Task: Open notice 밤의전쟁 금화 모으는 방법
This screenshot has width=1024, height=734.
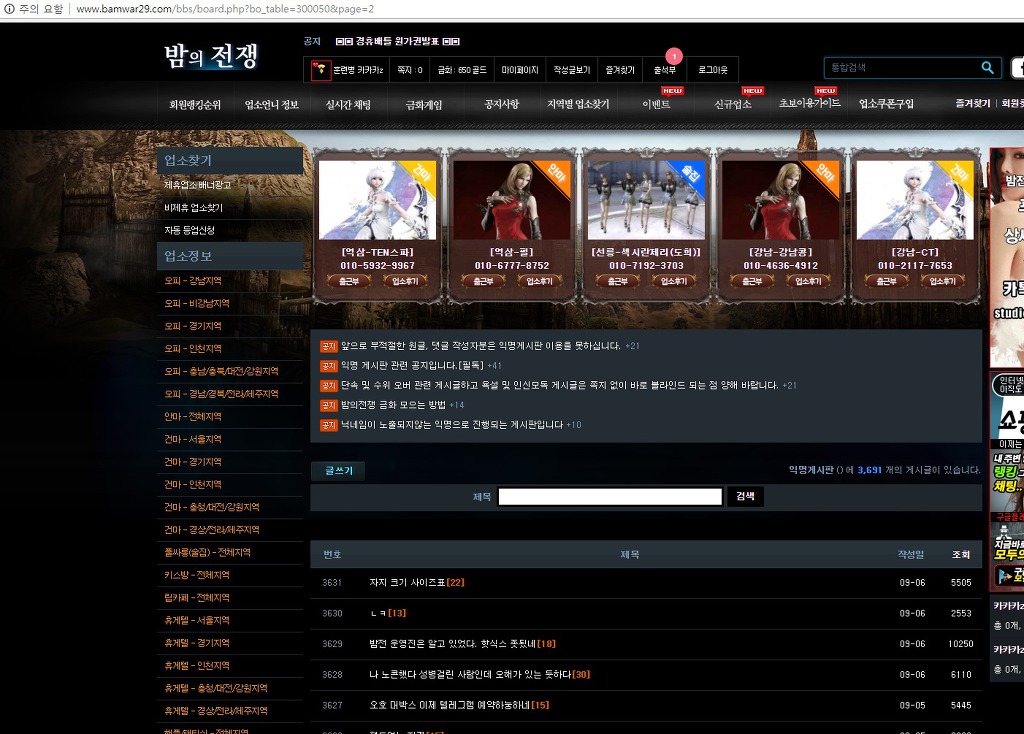Action: point(393,406)
